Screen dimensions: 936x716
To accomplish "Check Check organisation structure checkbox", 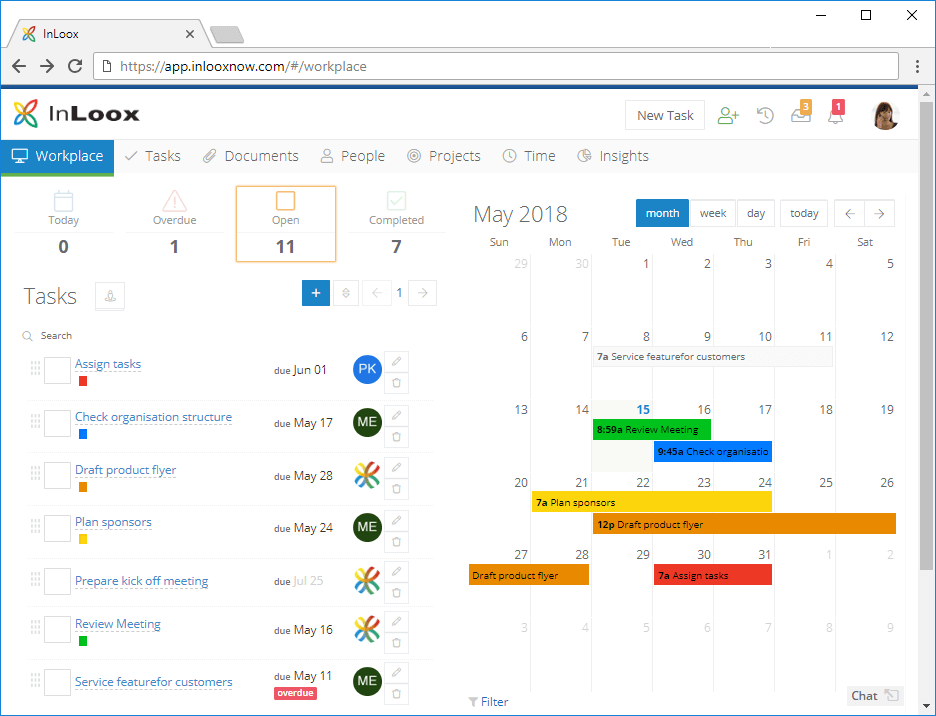I will (58, 423).
